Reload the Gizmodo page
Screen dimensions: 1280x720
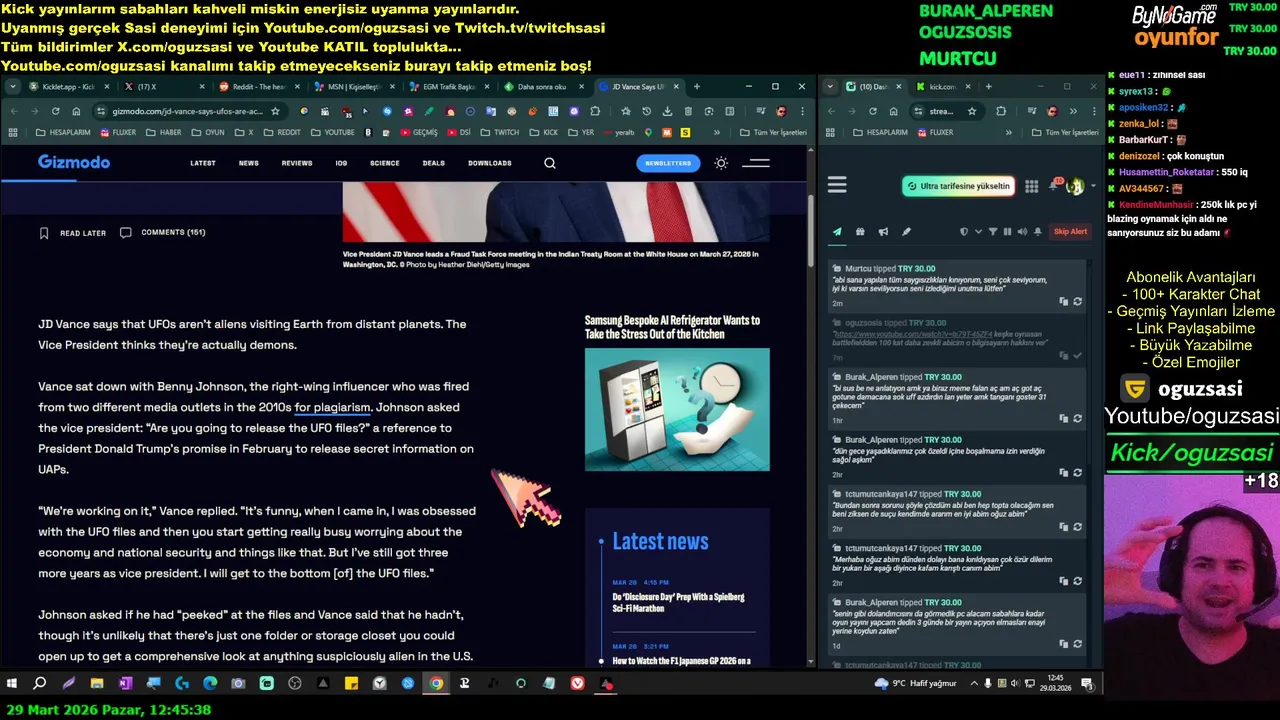(x=55, y=111)
